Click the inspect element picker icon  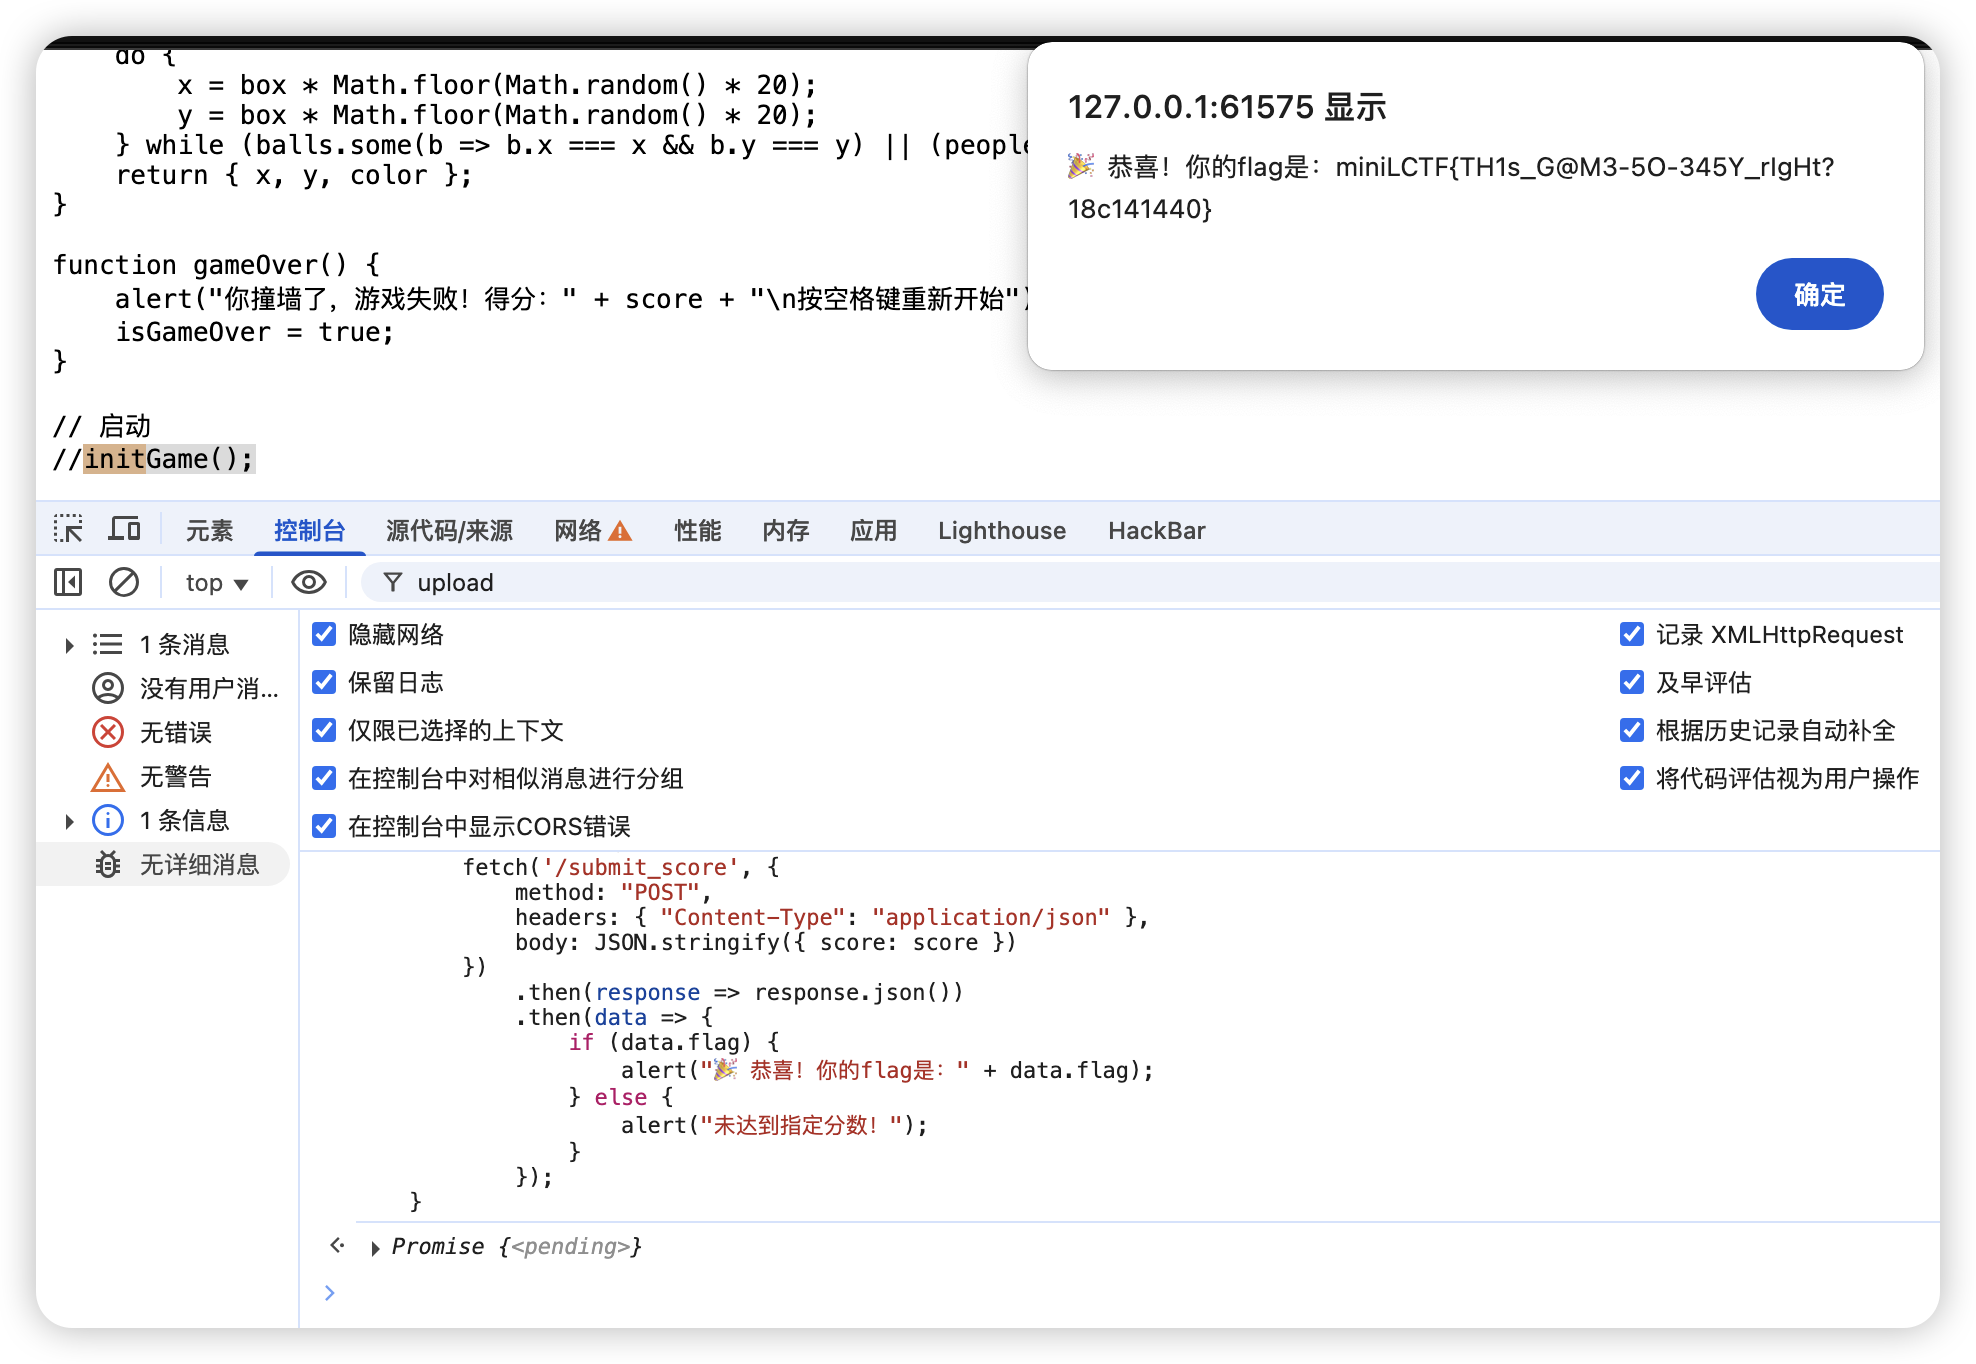point(68,529)
